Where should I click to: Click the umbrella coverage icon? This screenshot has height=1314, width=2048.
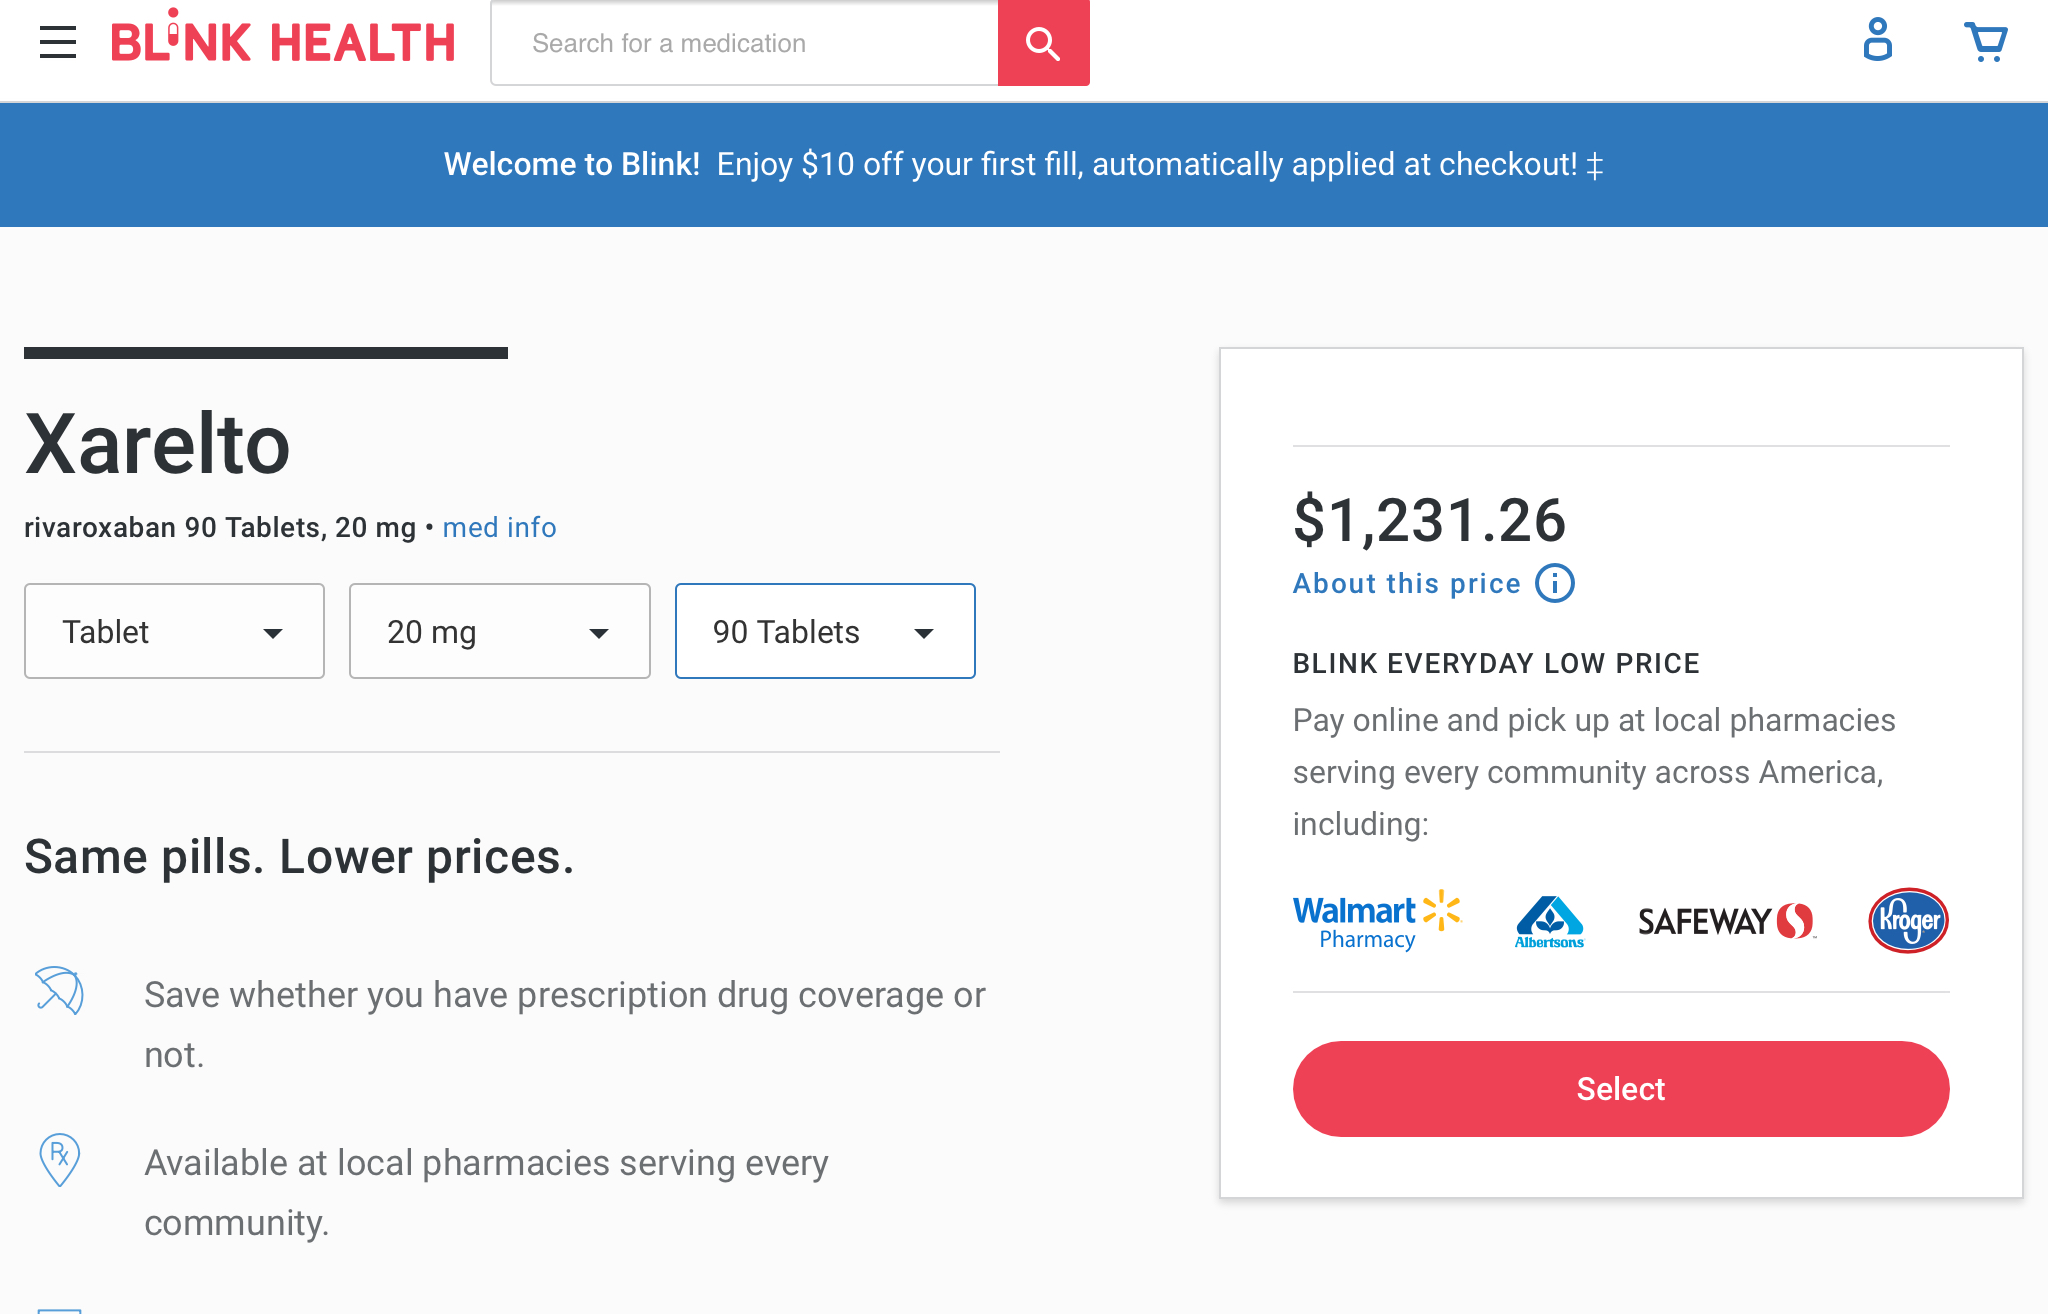tap(60, 991)
